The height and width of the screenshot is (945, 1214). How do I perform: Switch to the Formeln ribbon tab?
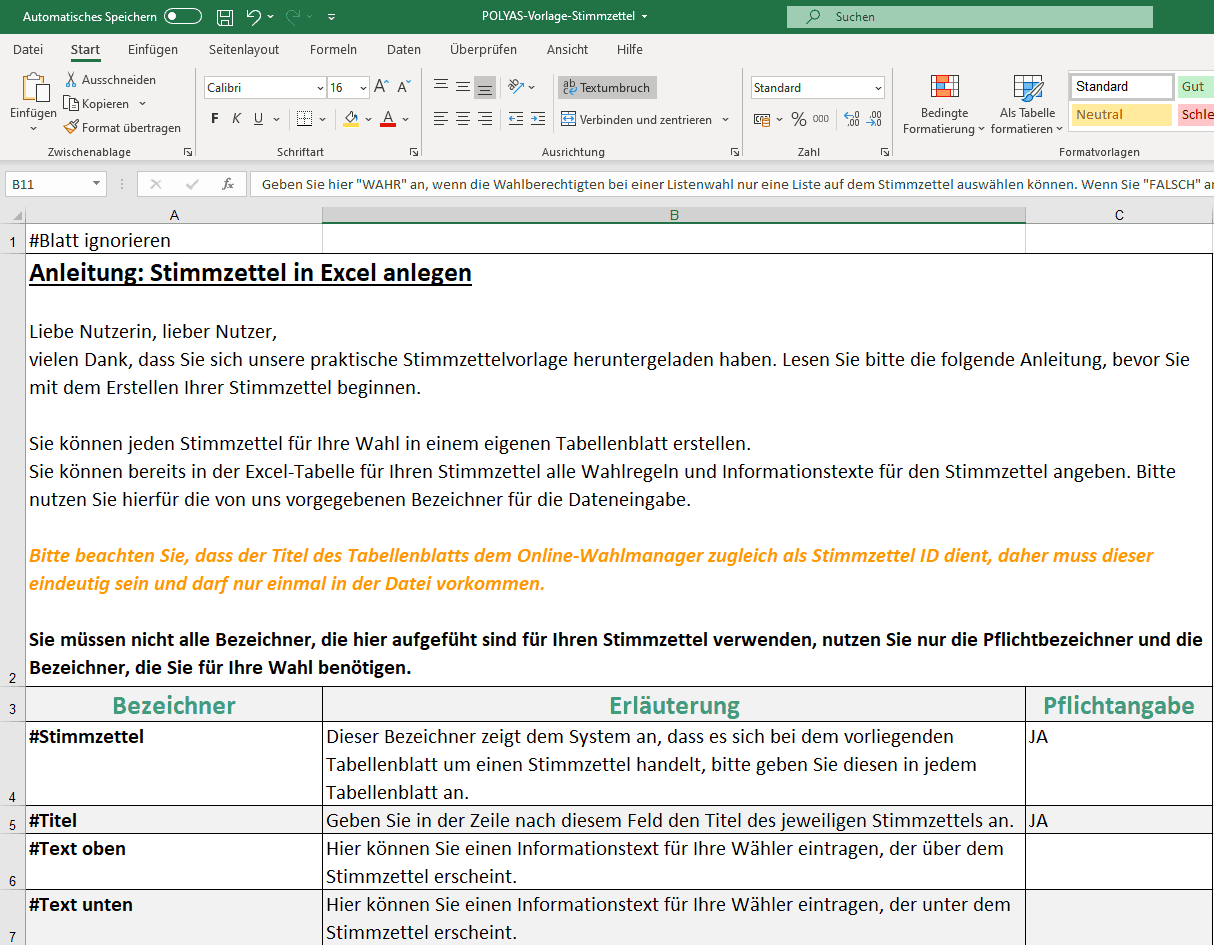[x=333, y=50]
